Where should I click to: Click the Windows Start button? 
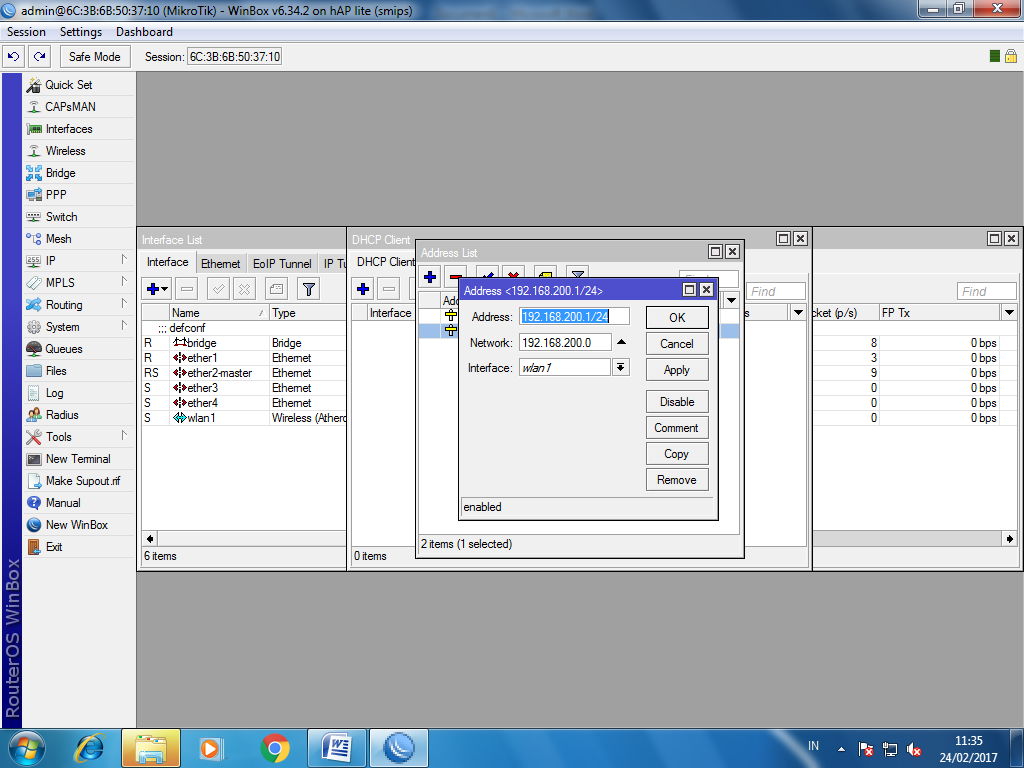[x=26, y=748]
